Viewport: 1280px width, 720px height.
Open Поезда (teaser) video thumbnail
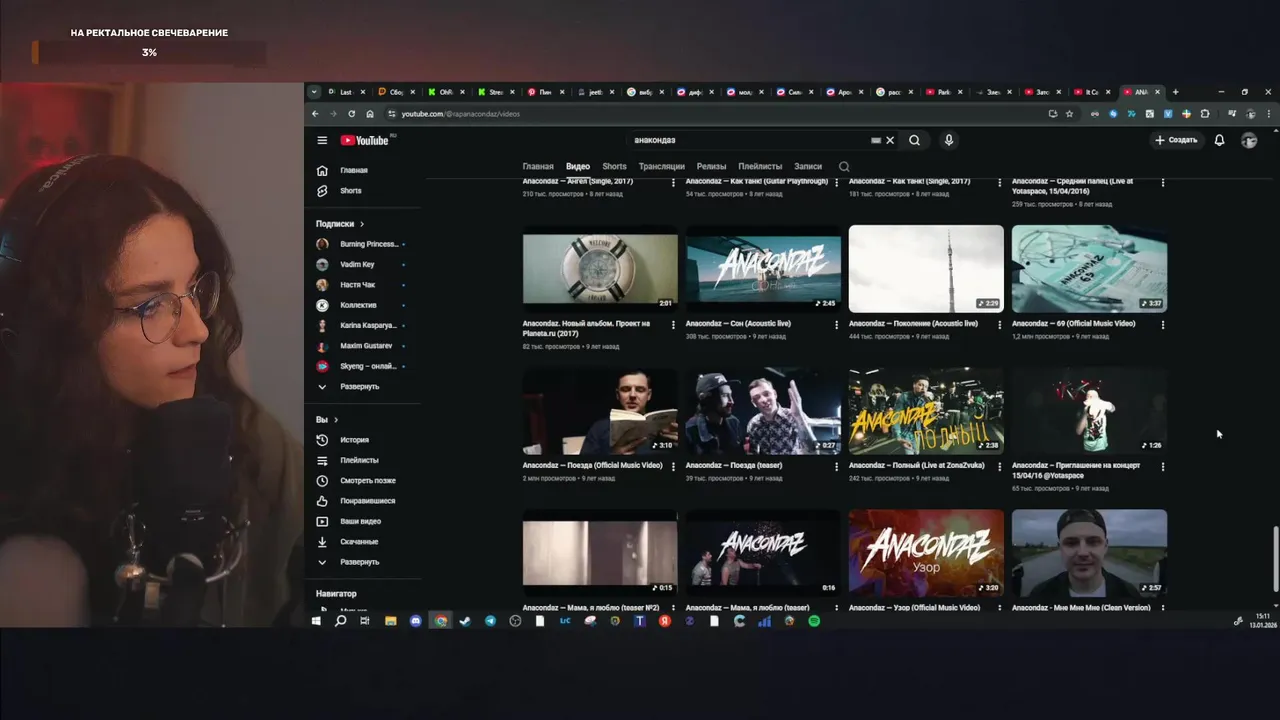tap(763, 411)
